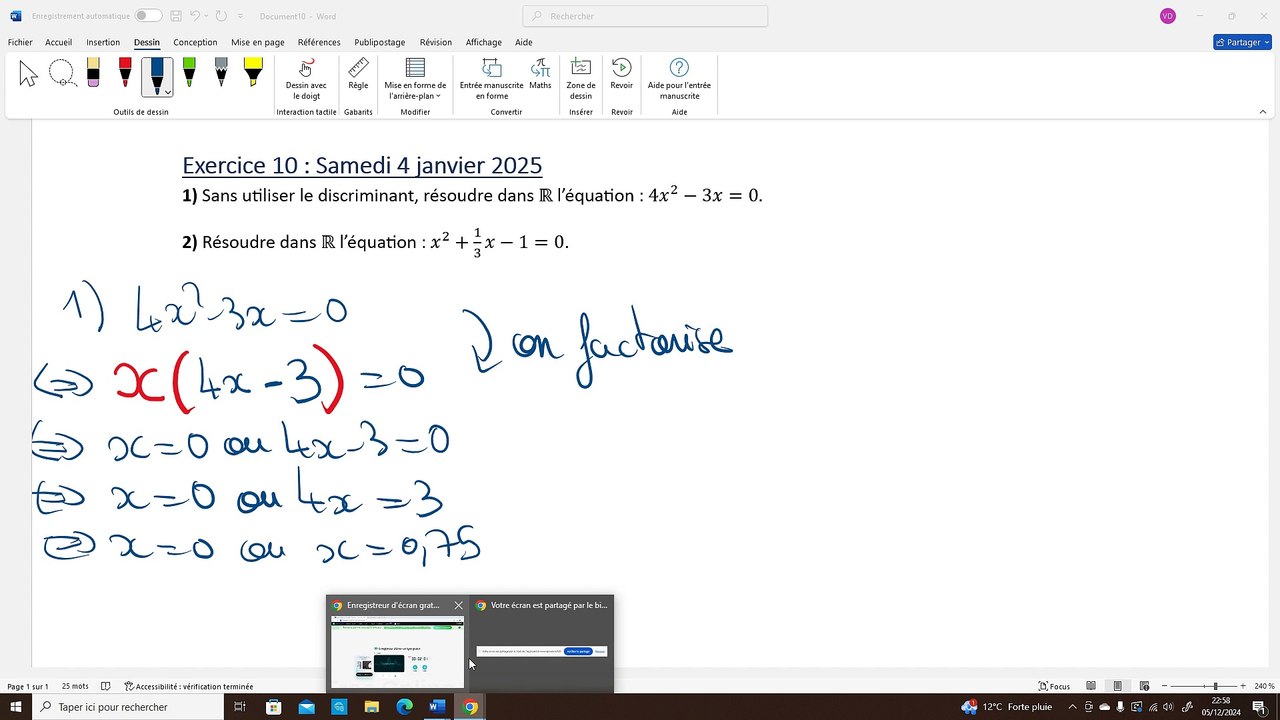Switch to Read Mode view
Viewport: 1280px width, 720px height.
1093,686
